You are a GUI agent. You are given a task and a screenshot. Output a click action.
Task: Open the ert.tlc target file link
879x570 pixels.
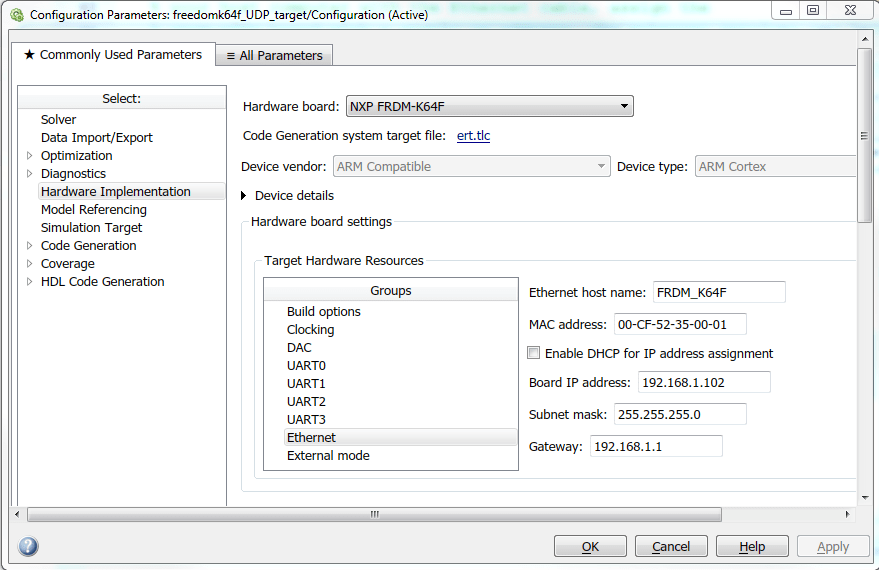coord(473,136)
